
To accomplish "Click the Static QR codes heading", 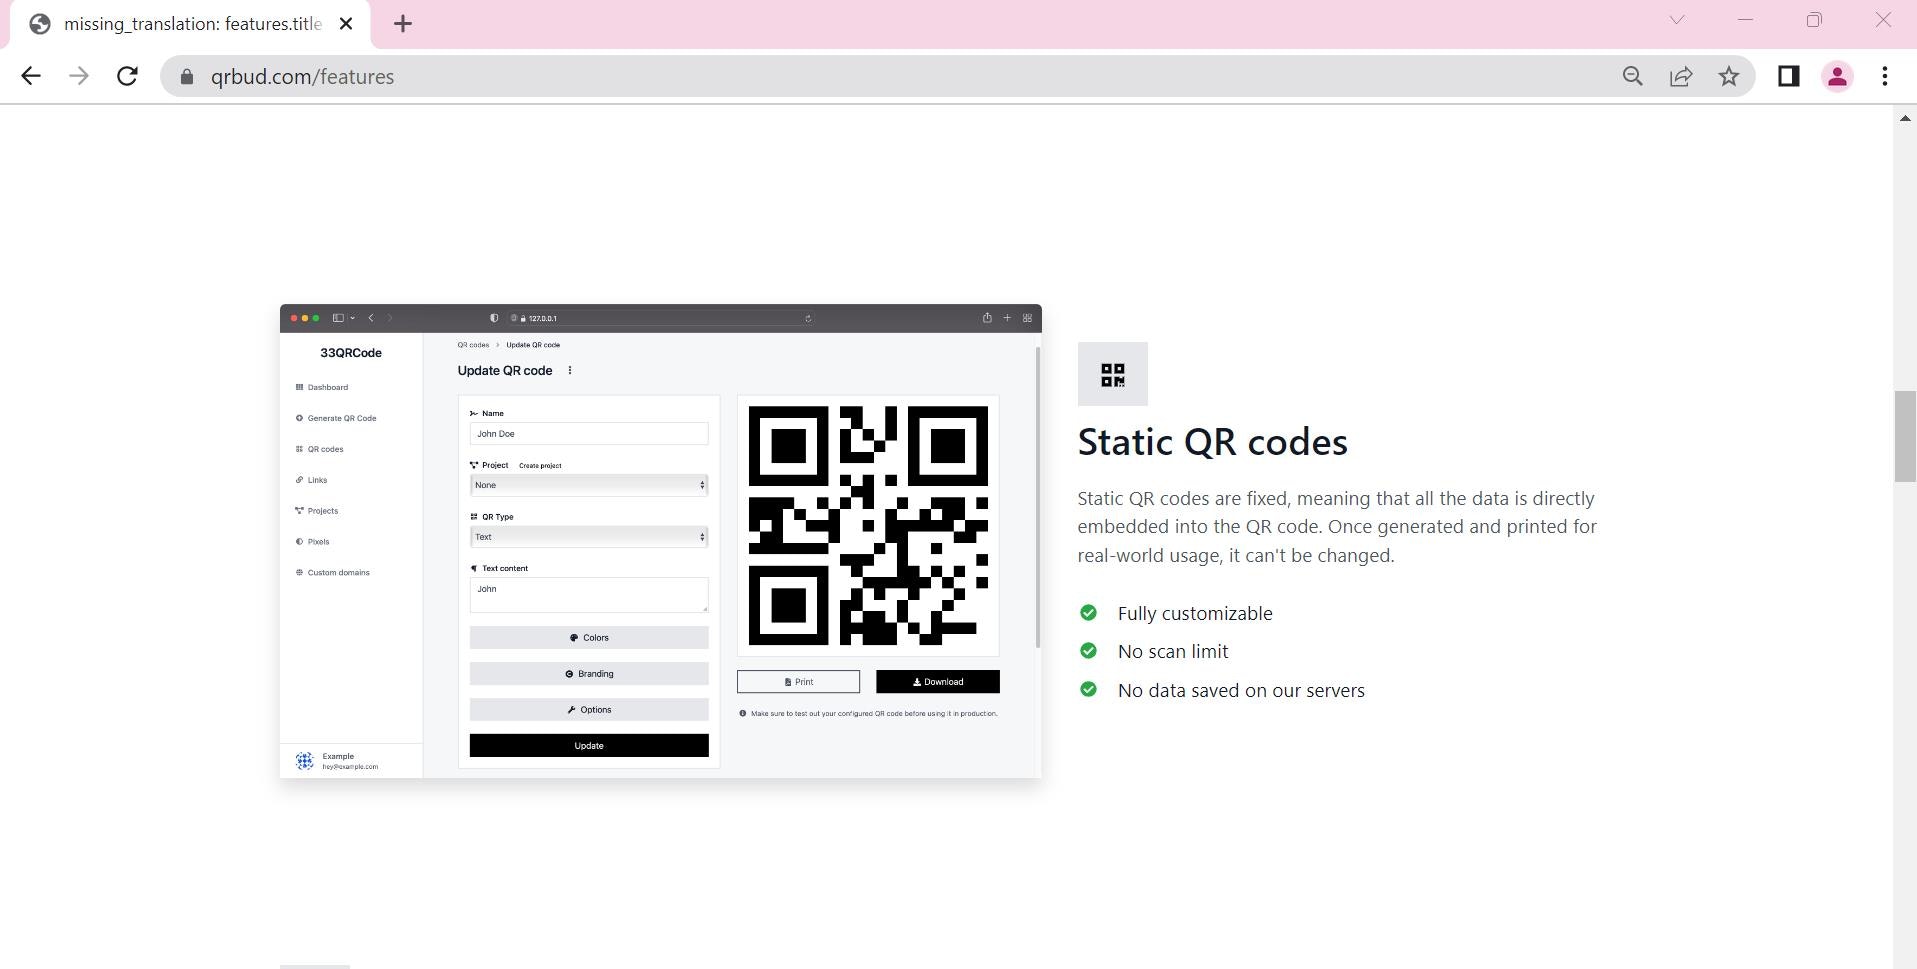I will 1212,442.
